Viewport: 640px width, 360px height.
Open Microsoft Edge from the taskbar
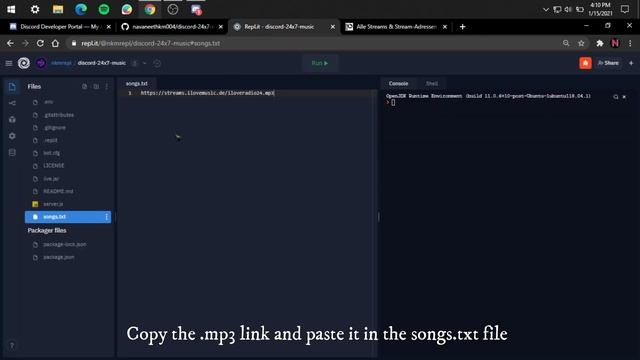(x=81, y=9)
